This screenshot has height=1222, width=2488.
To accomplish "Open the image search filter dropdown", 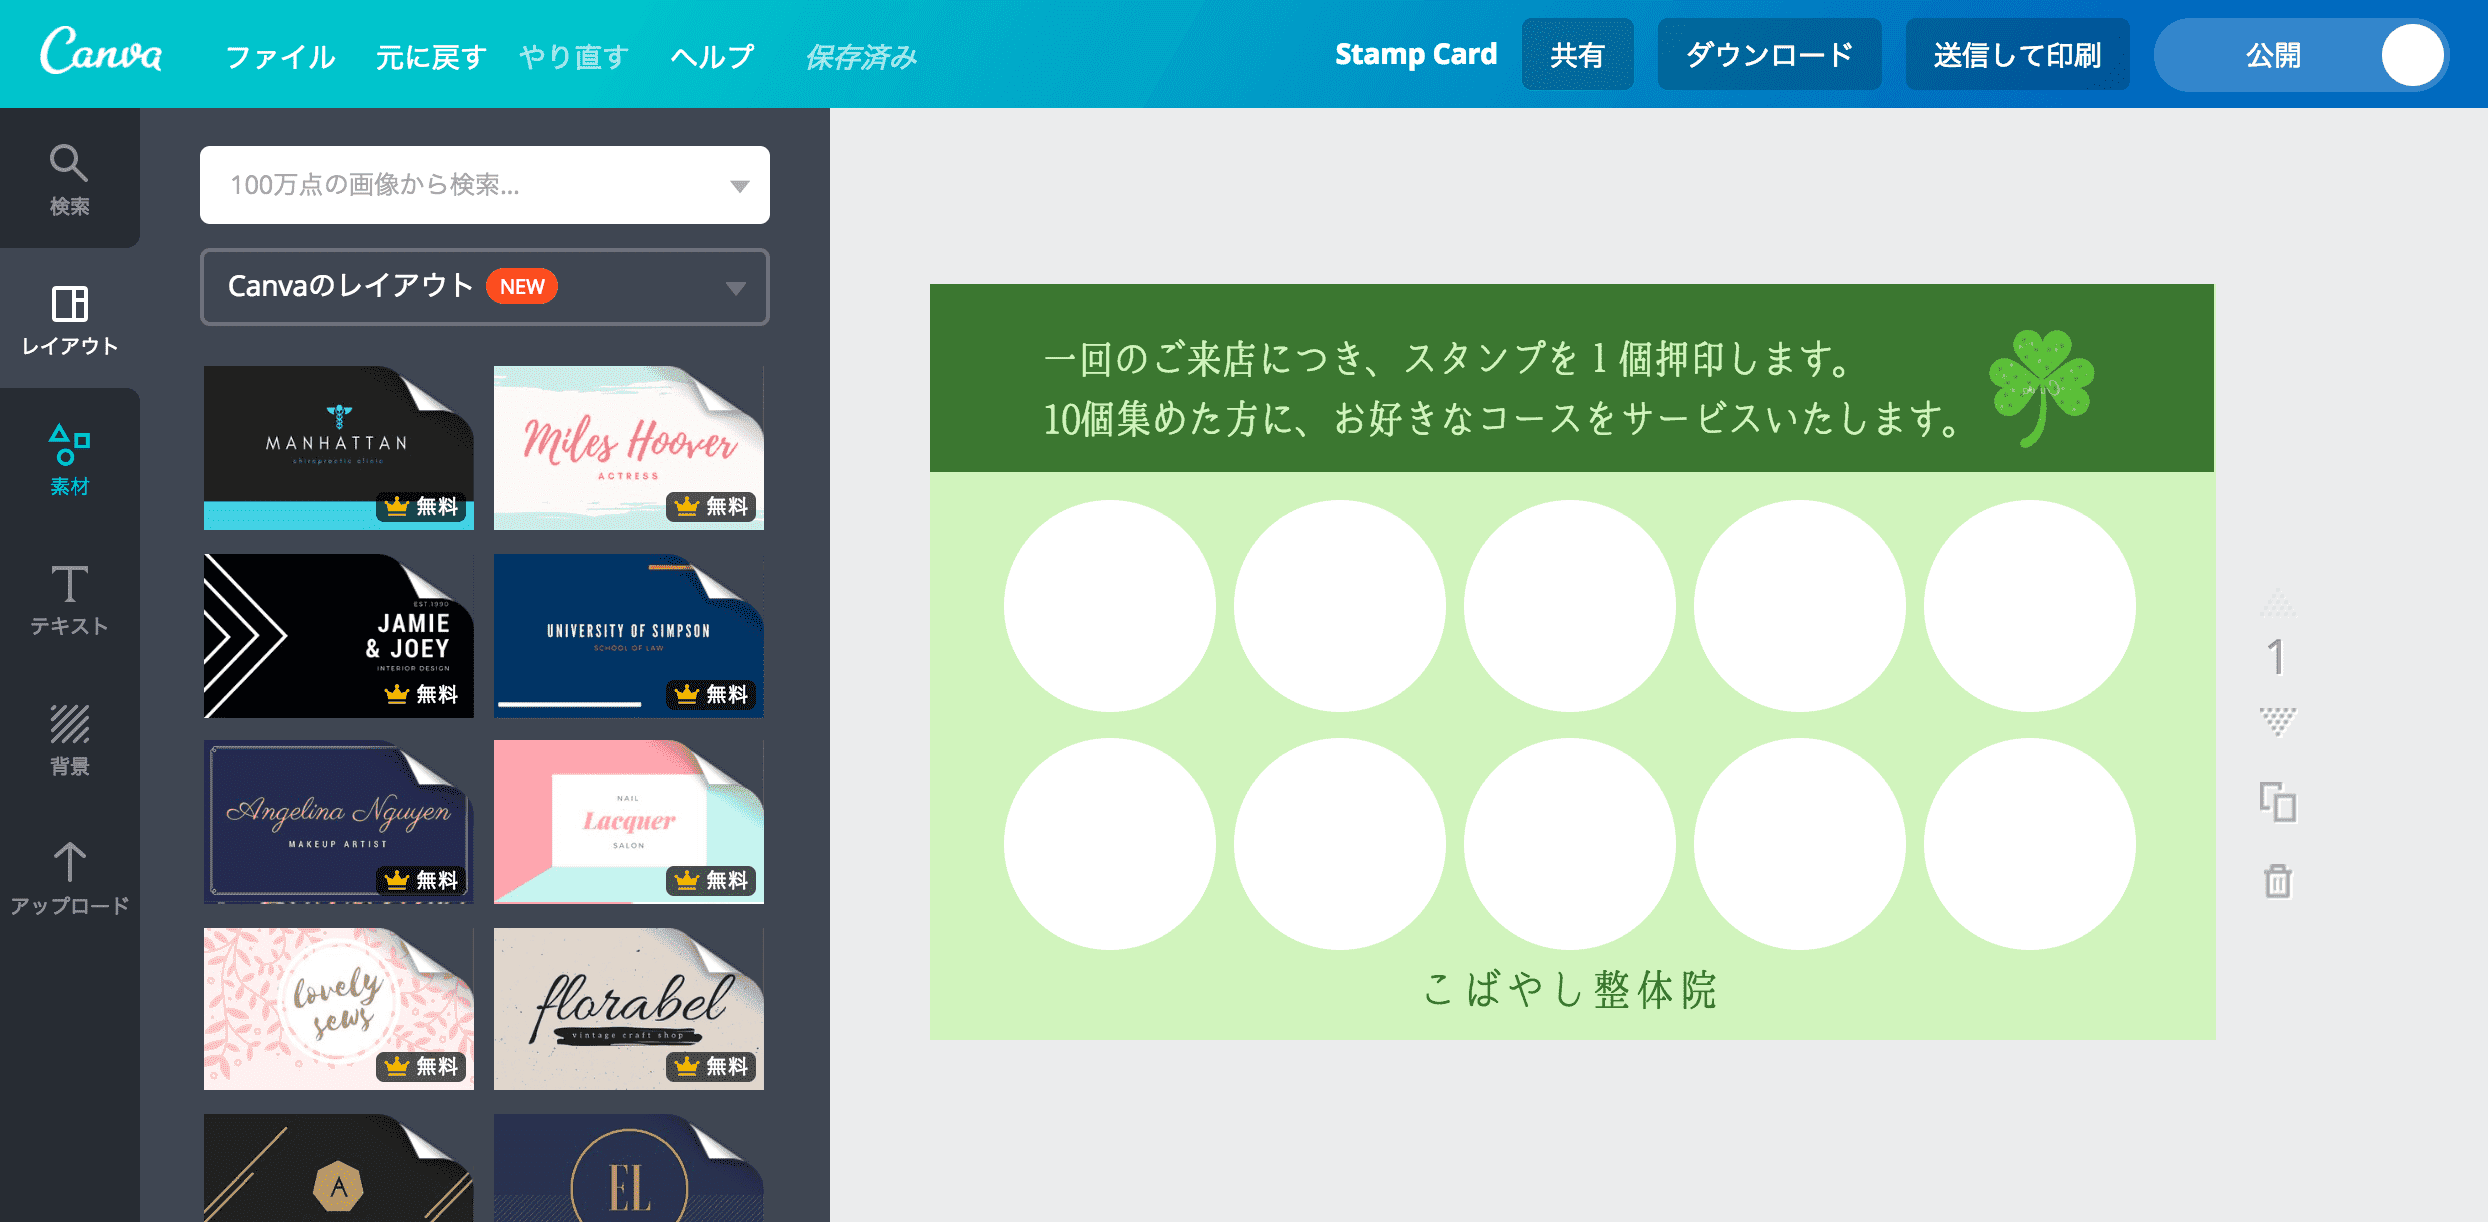I will (740, 184).
